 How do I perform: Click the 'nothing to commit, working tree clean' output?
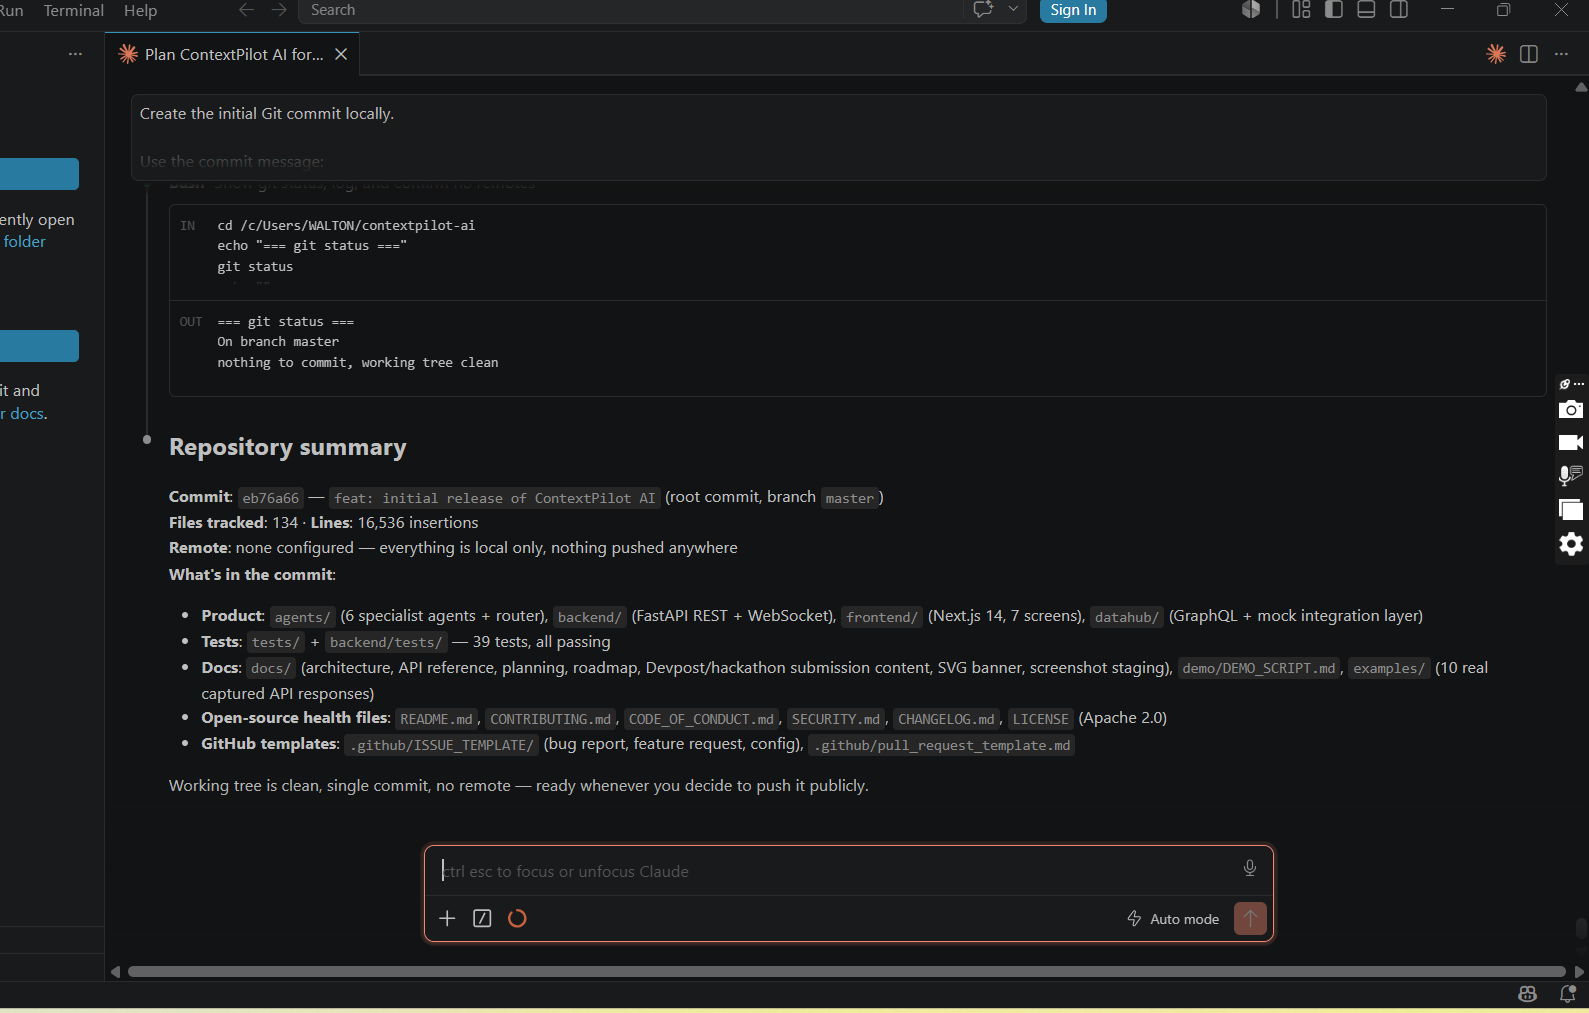[x=358, y=363]
